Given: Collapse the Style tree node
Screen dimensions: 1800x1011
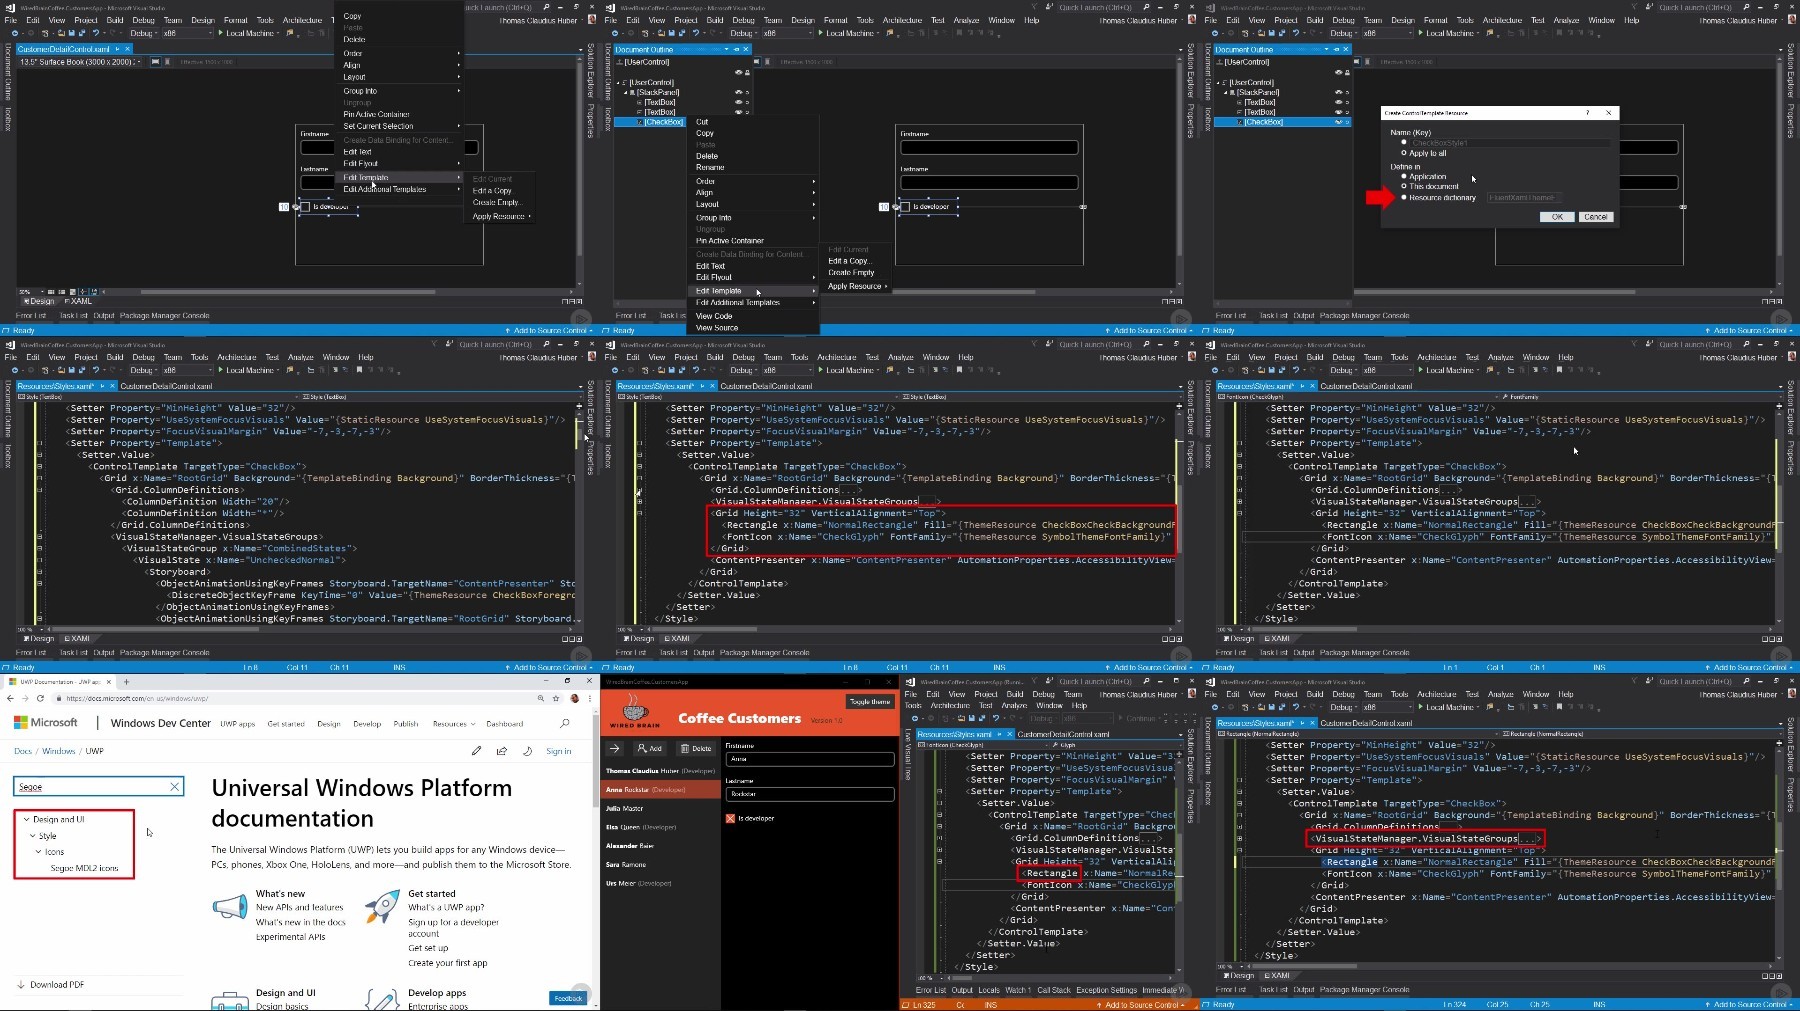Looking at the screenshot, I should pyautogui.click(x=33, y=836).
